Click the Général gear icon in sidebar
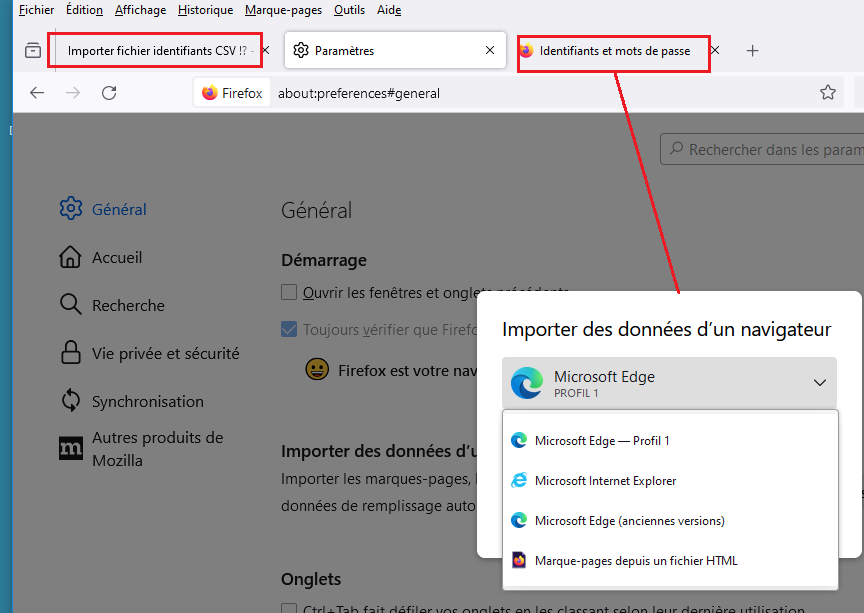This screenshot has width=864, height=613. [x=71, y=208]
